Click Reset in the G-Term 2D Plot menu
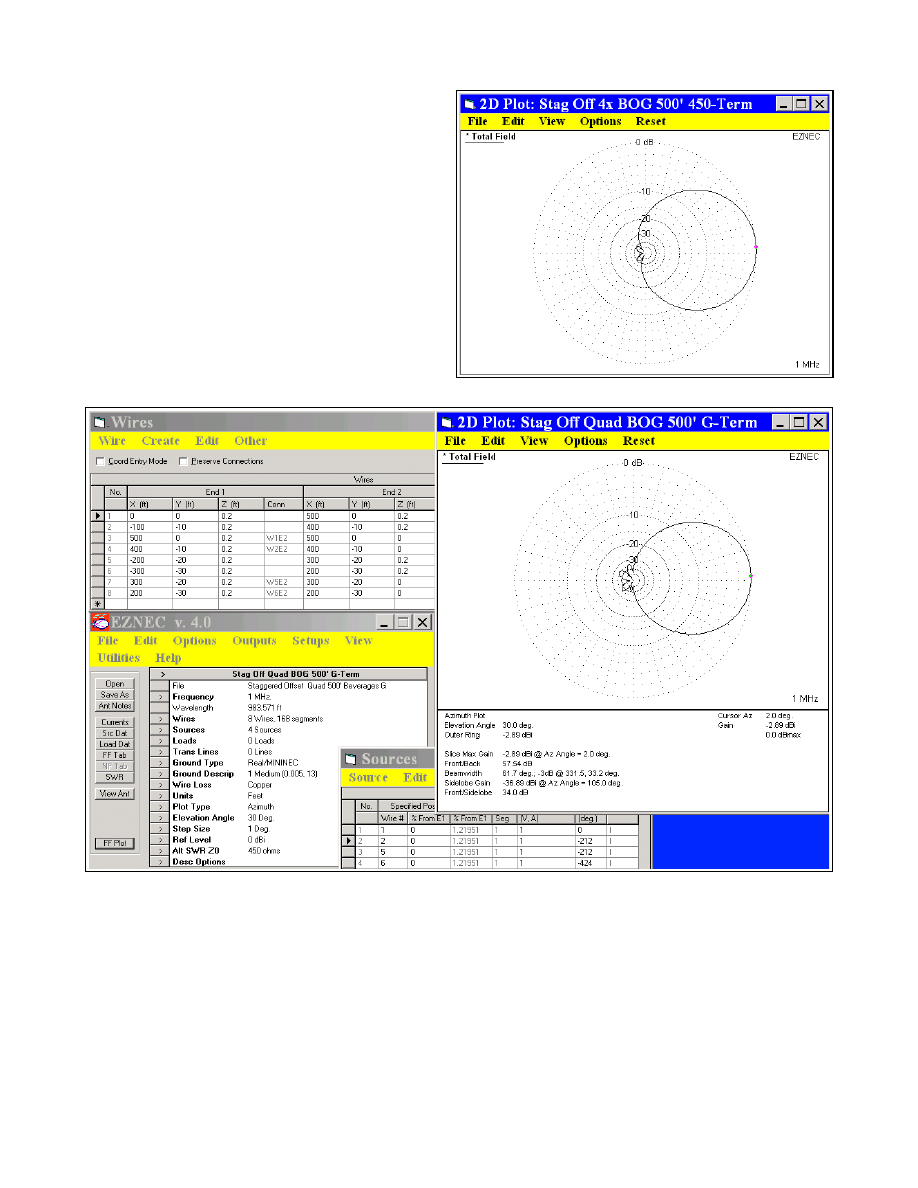 pyautogui.click(x=639, y=441)
